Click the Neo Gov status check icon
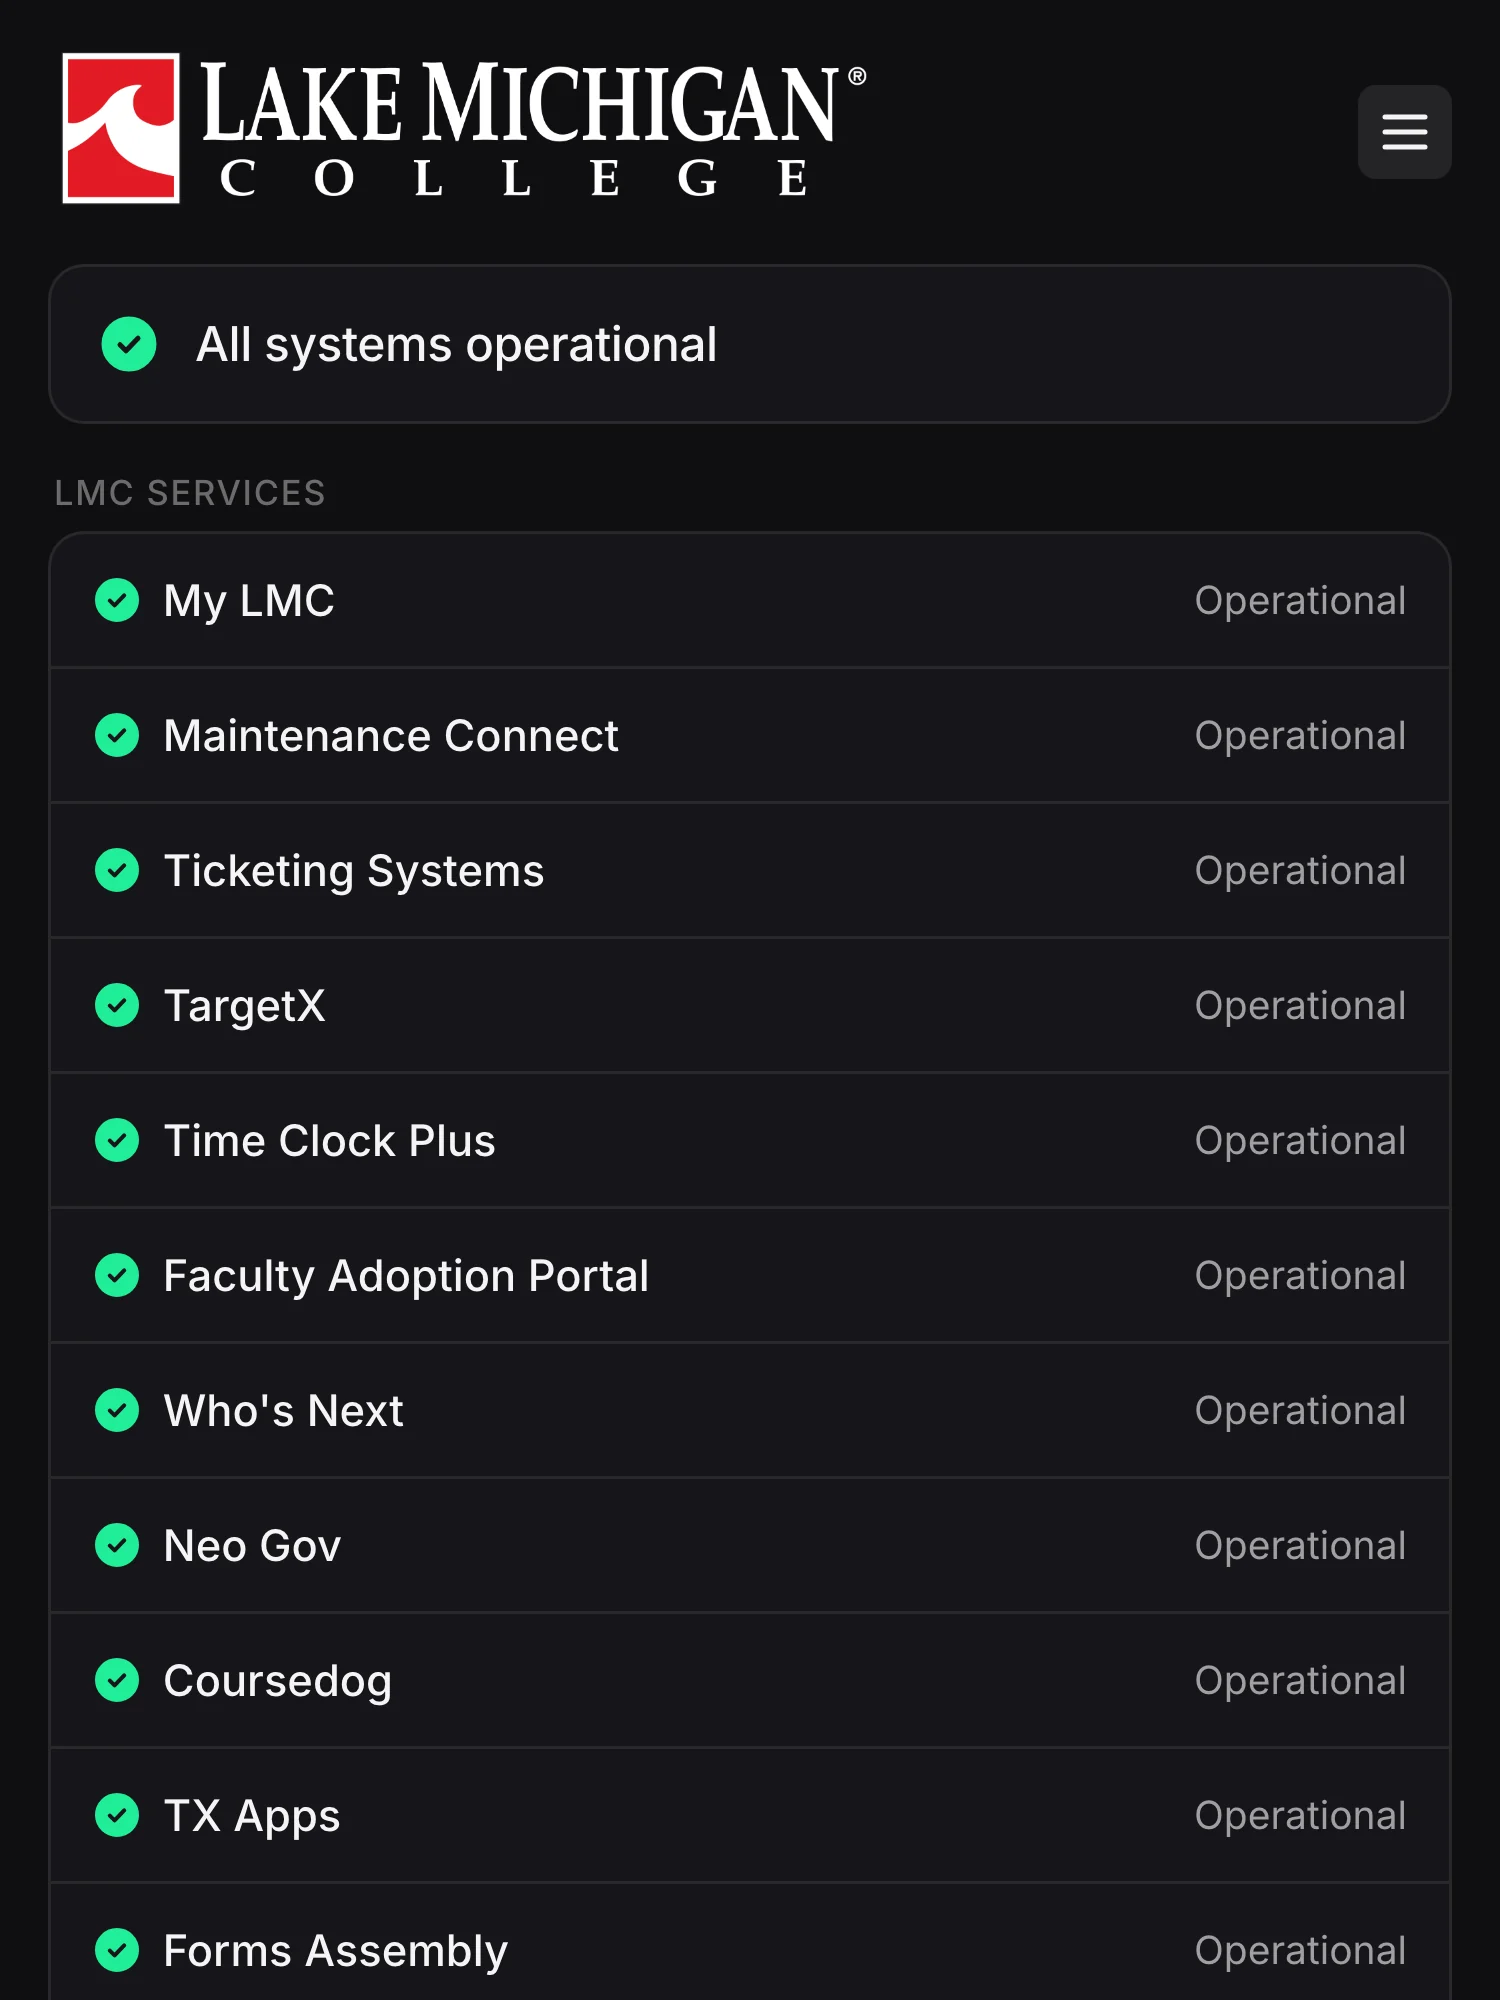Viewport: 1500px width, 2000px height. [x=117, y=1545]
